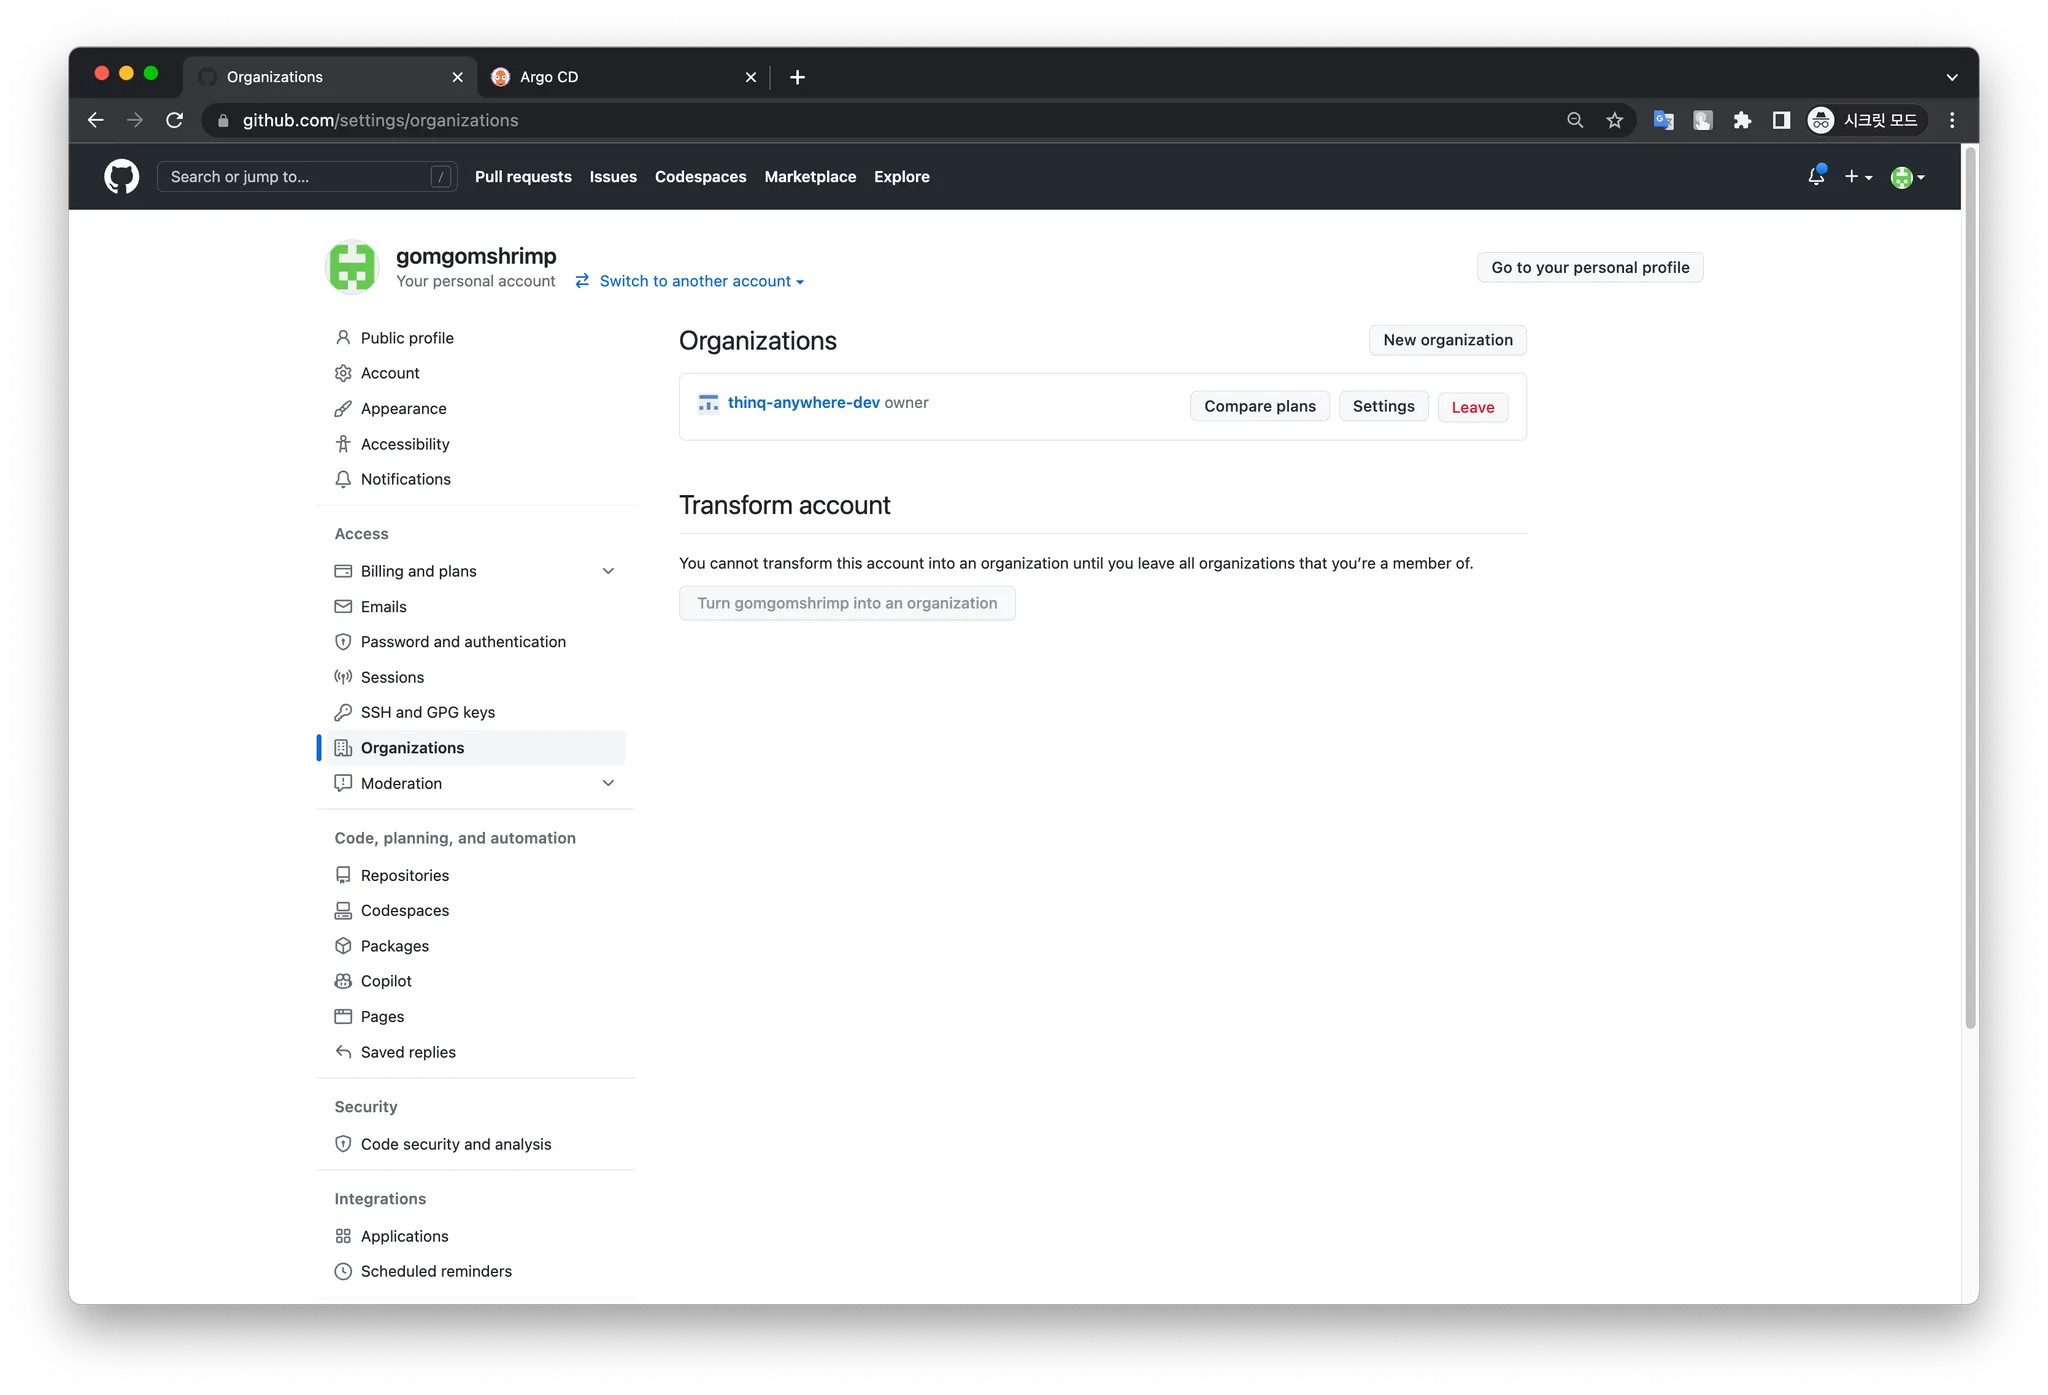Open the user avatar menu dropdown

1907,177
